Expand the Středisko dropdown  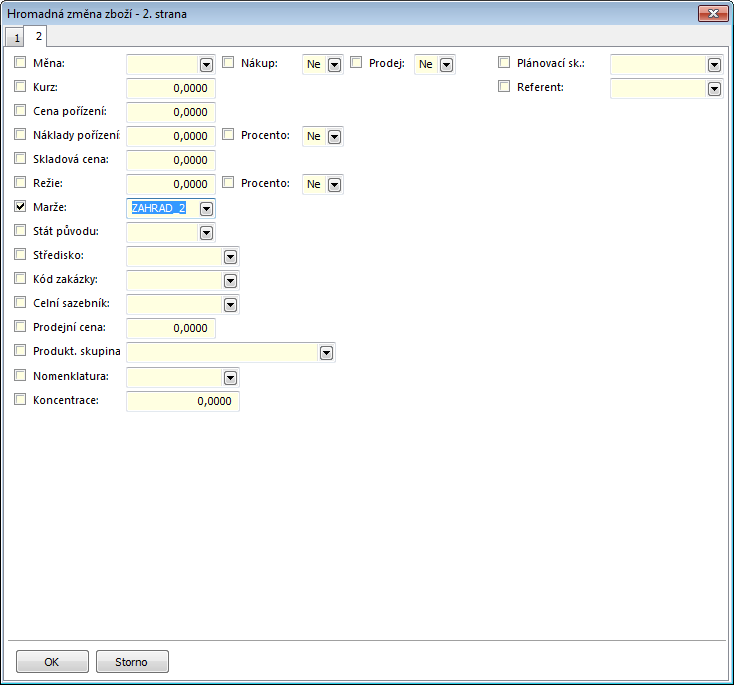(230, 257)
